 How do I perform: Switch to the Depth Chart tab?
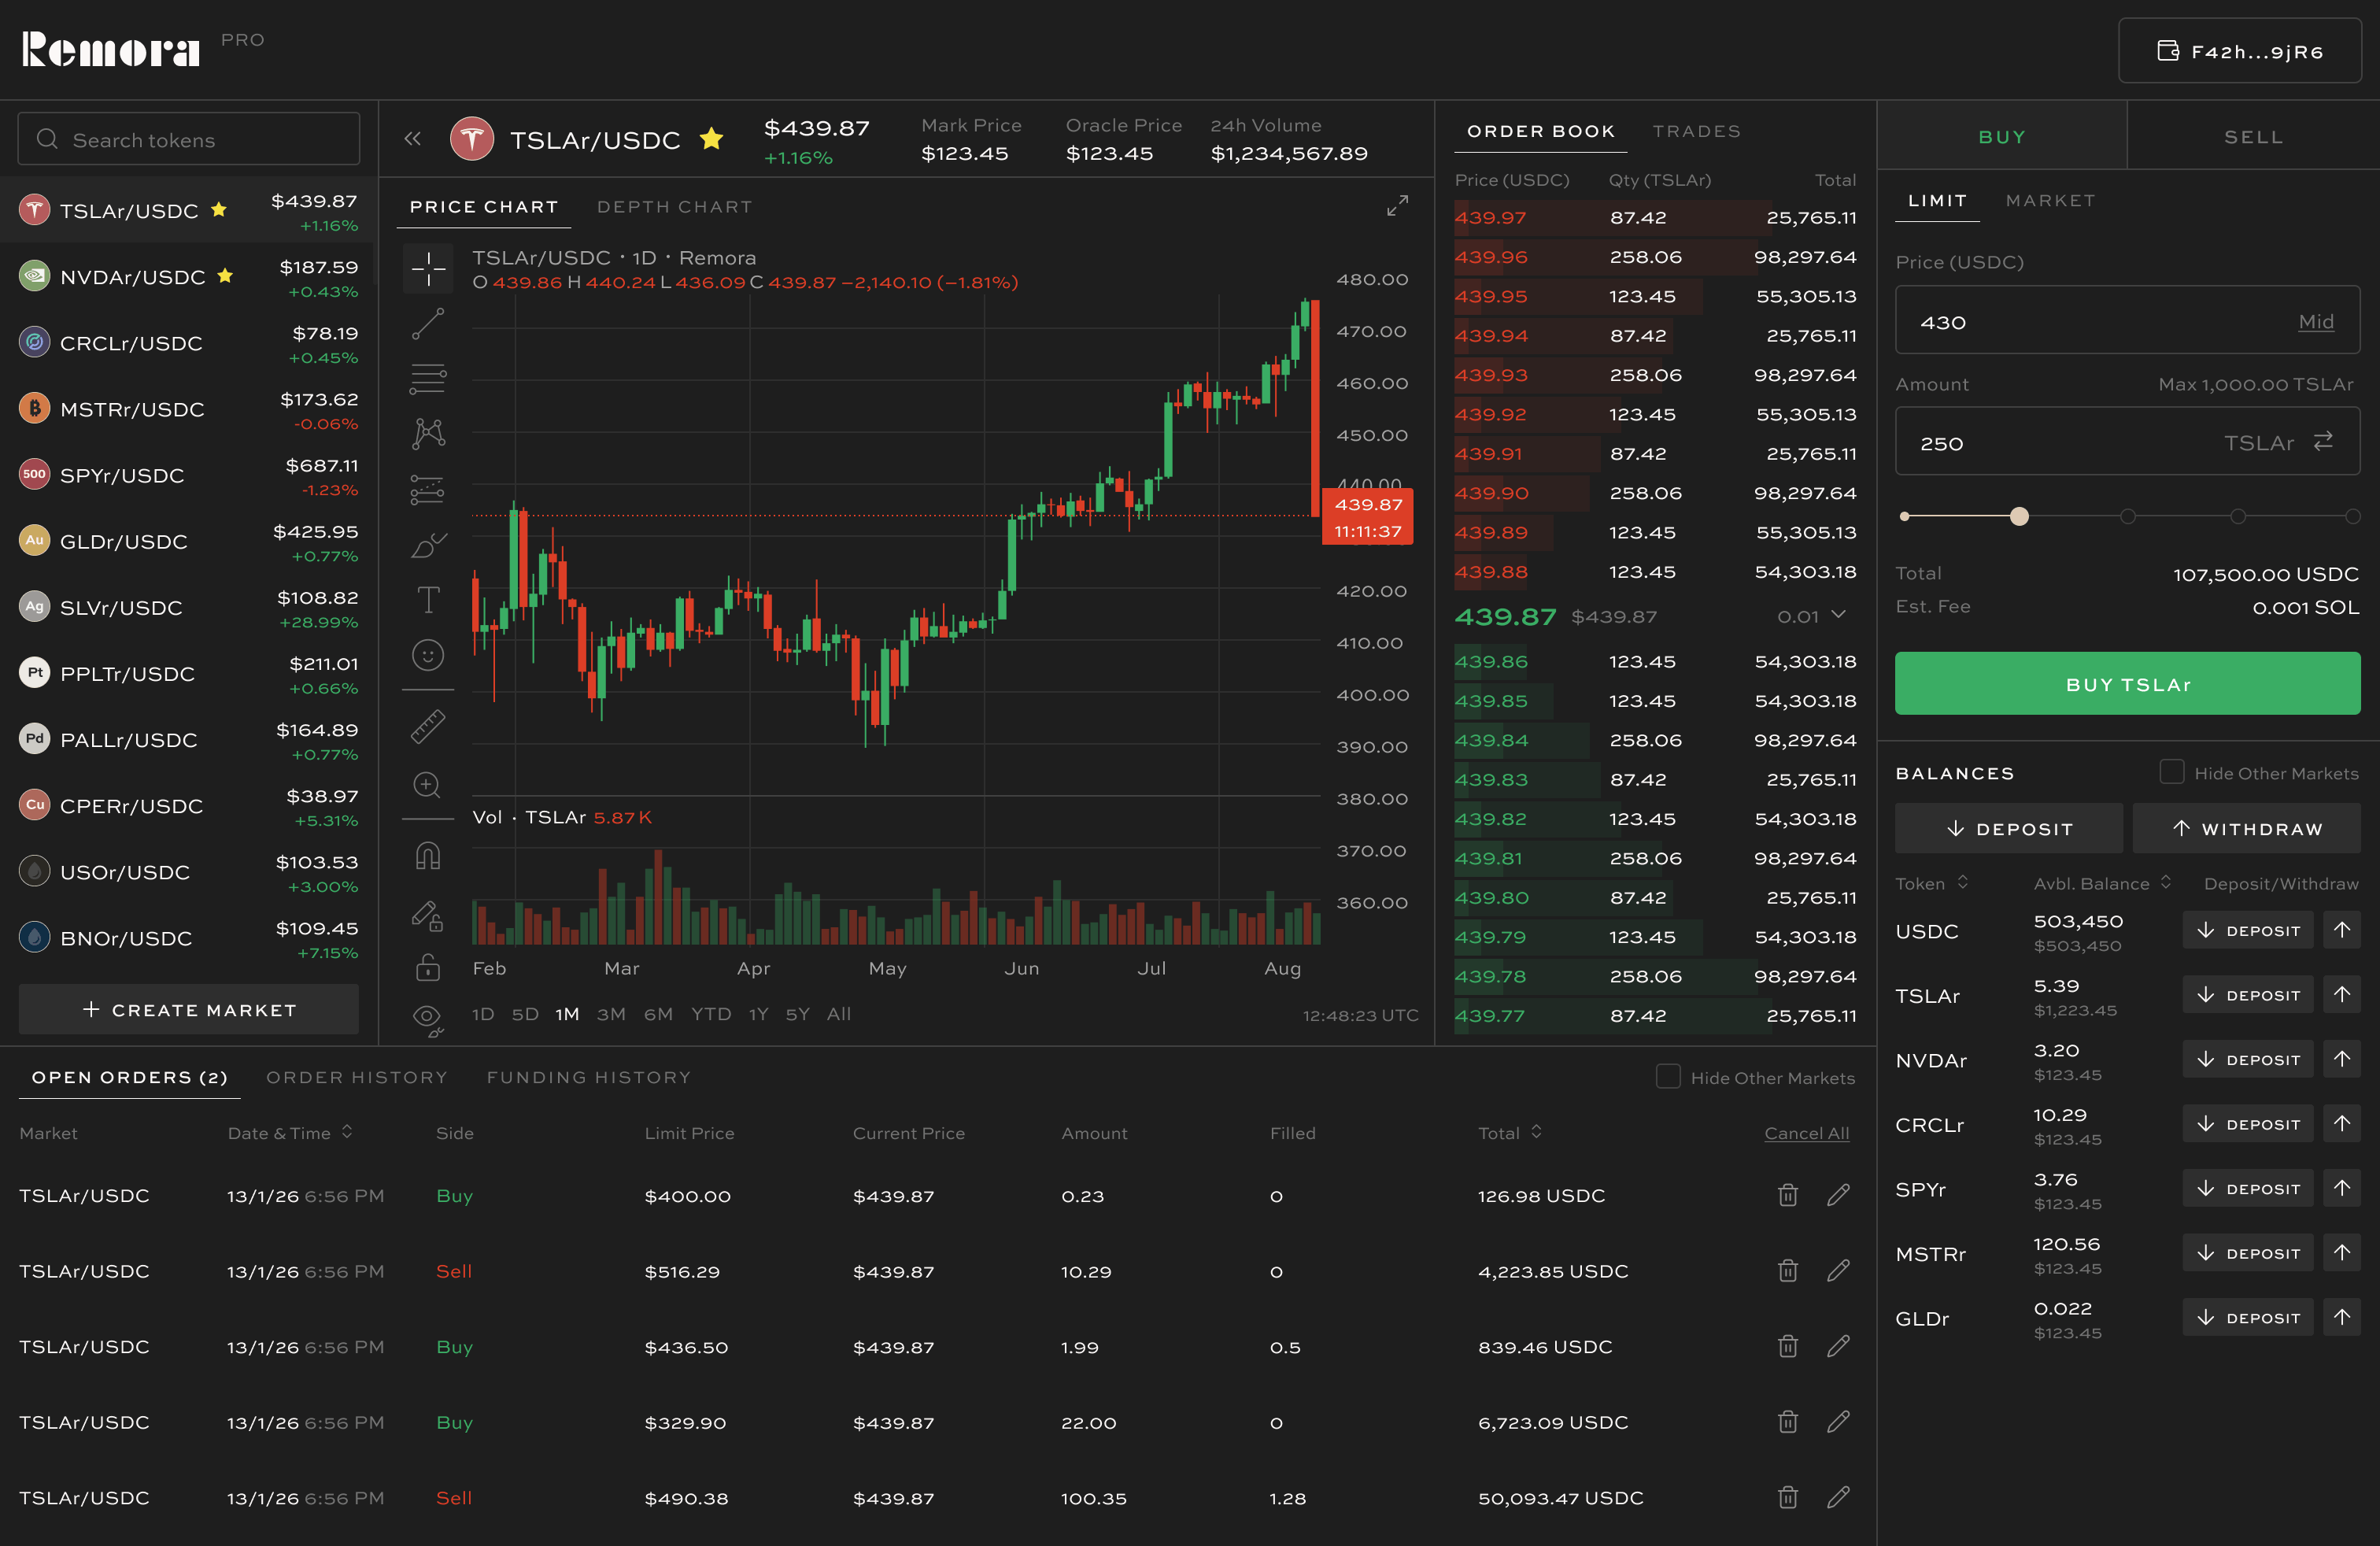point(674,207)
